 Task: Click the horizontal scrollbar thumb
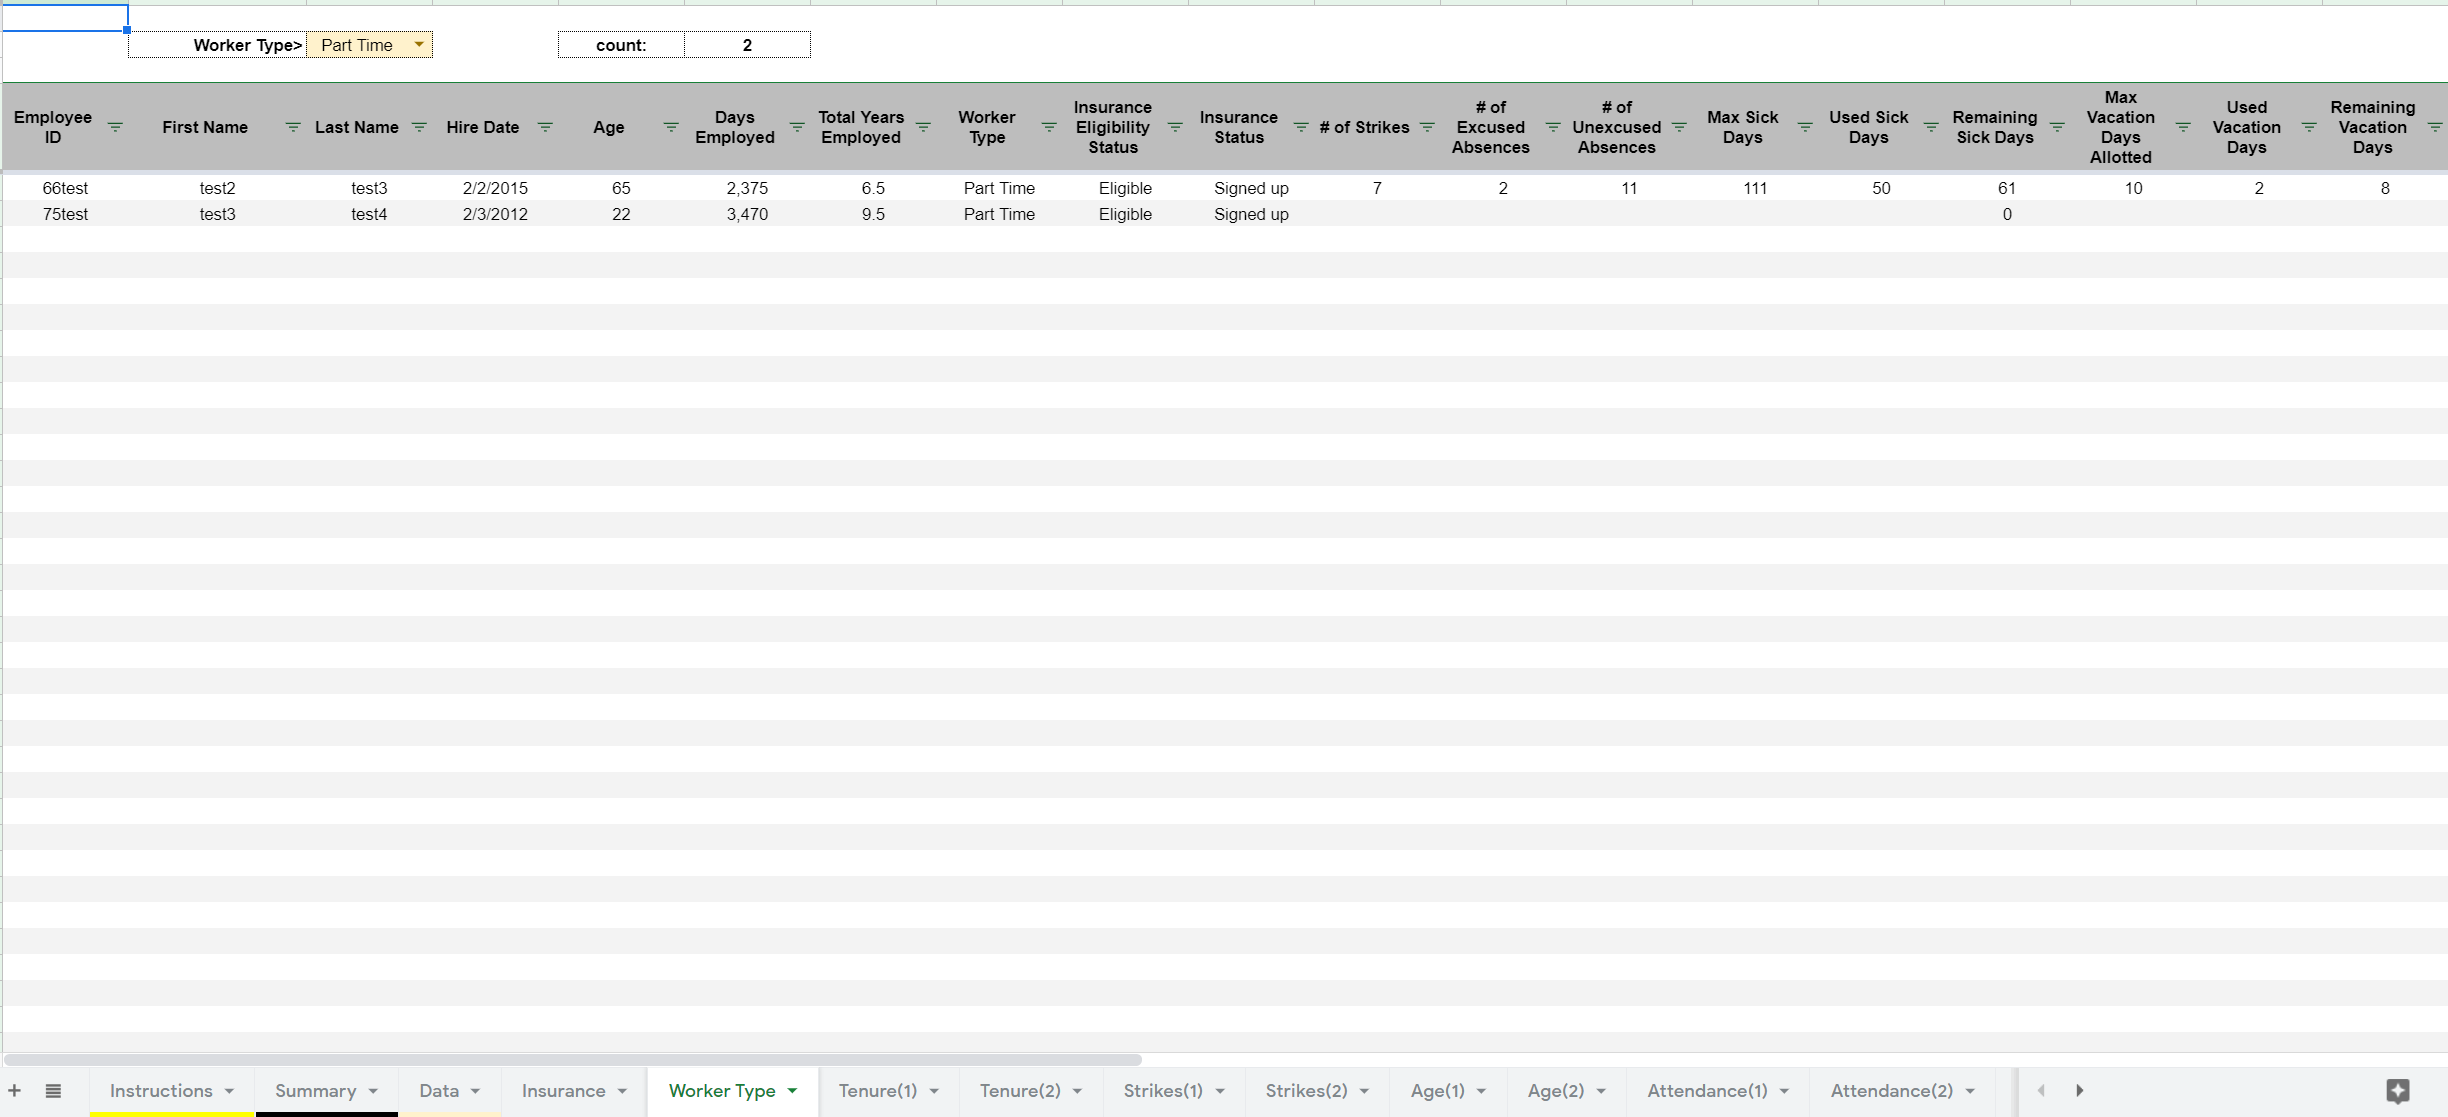[x=572, y=1059]
